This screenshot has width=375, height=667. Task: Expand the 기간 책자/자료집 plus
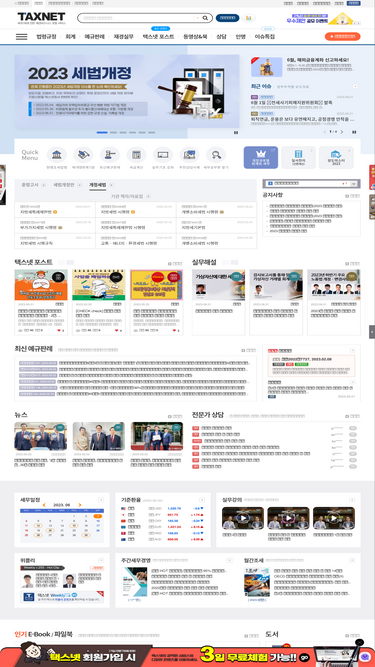coord(148,196)
